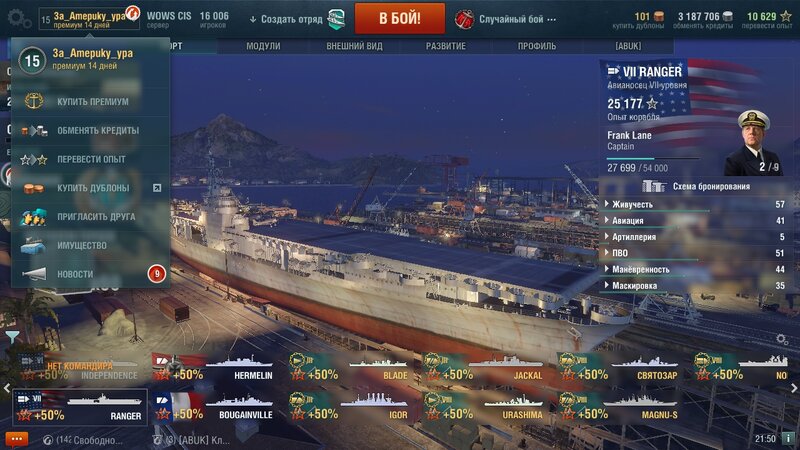Expand the Маскировка stat row
This screenshot has width=800, height=450.
[x=696, y=286]
